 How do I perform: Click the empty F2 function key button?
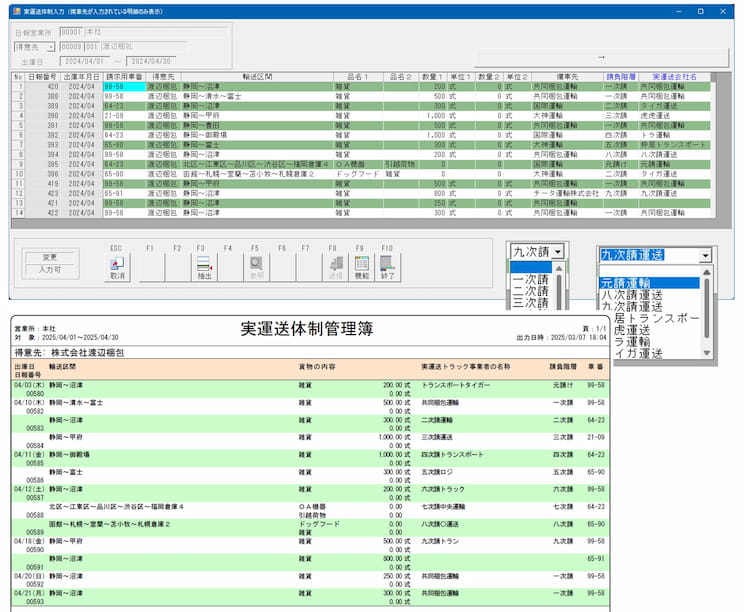click(178, 268)
